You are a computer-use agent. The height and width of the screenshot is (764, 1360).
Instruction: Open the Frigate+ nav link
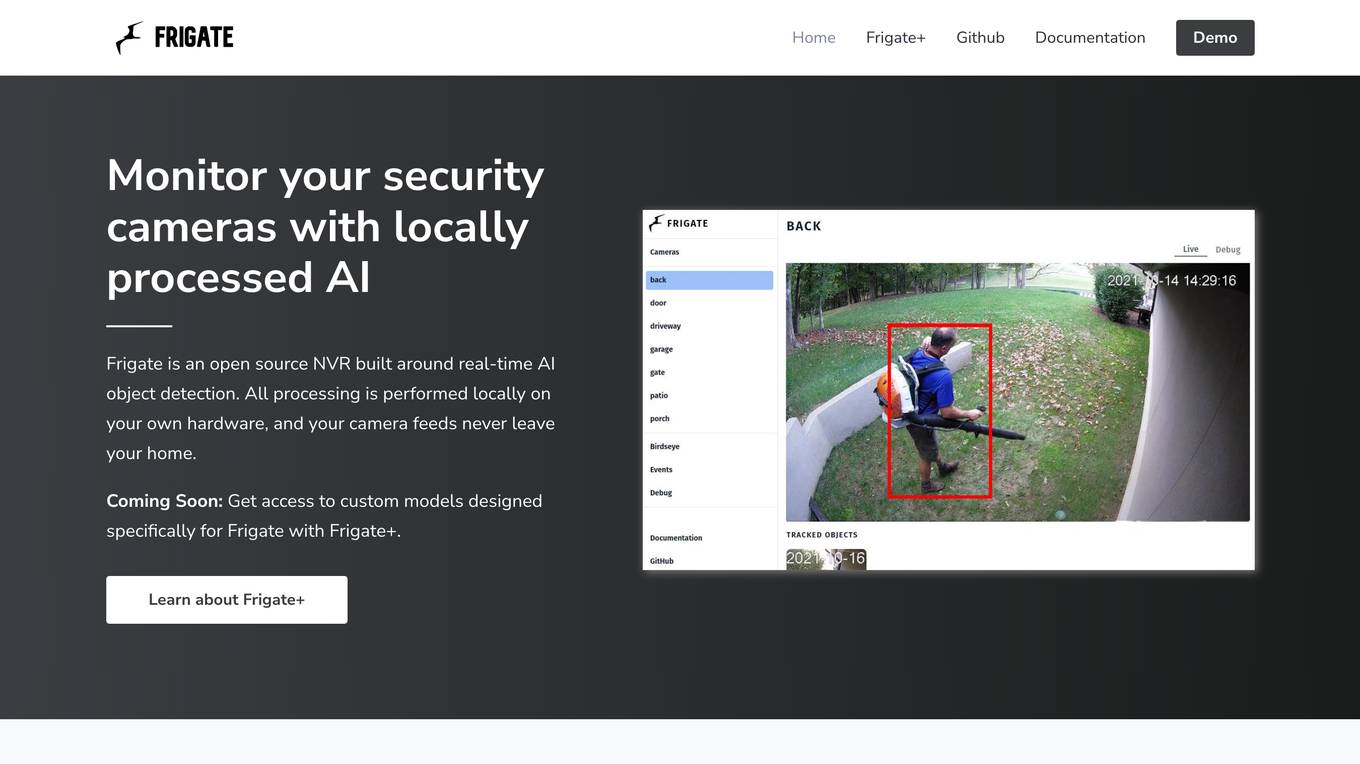(x=896, y=37)
